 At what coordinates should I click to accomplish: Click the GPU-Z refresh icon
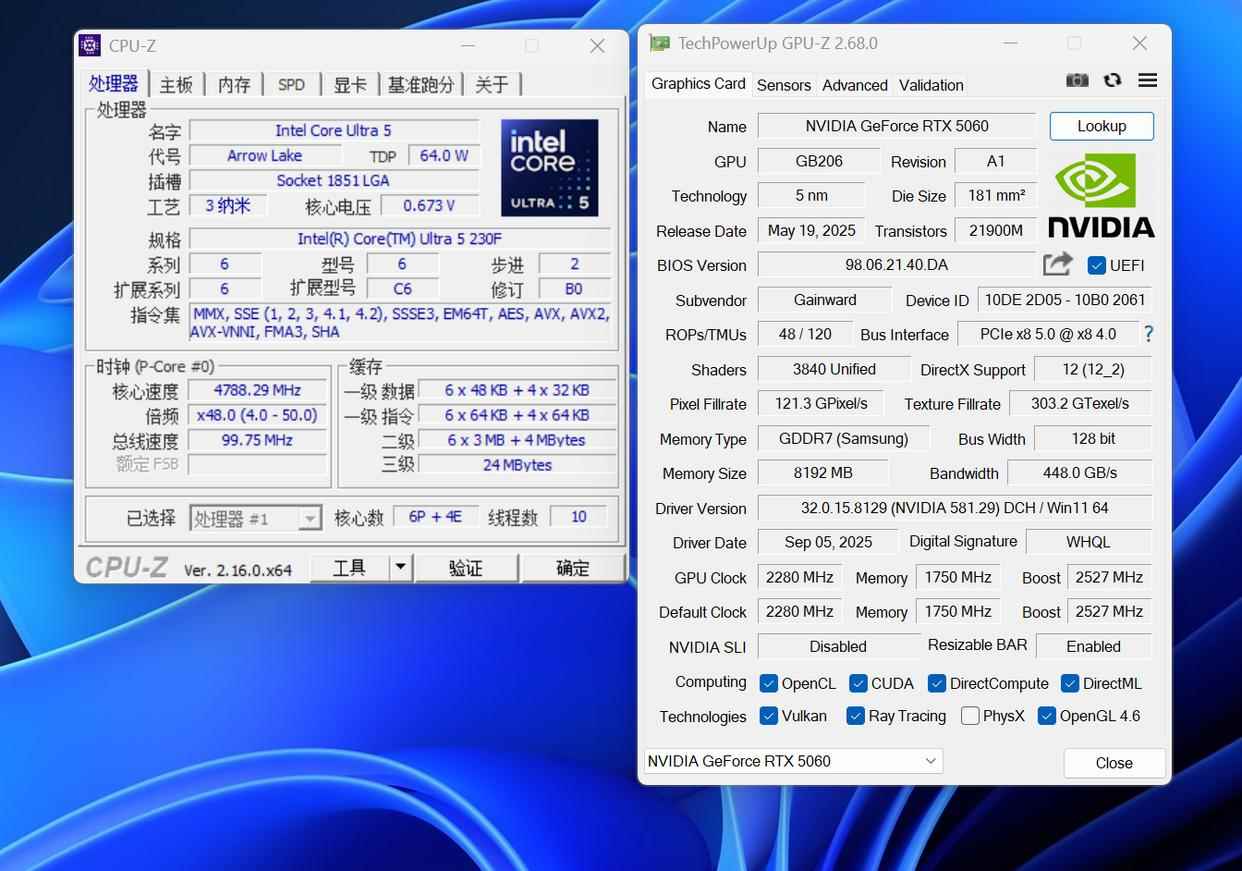(x=1112, y=80)
